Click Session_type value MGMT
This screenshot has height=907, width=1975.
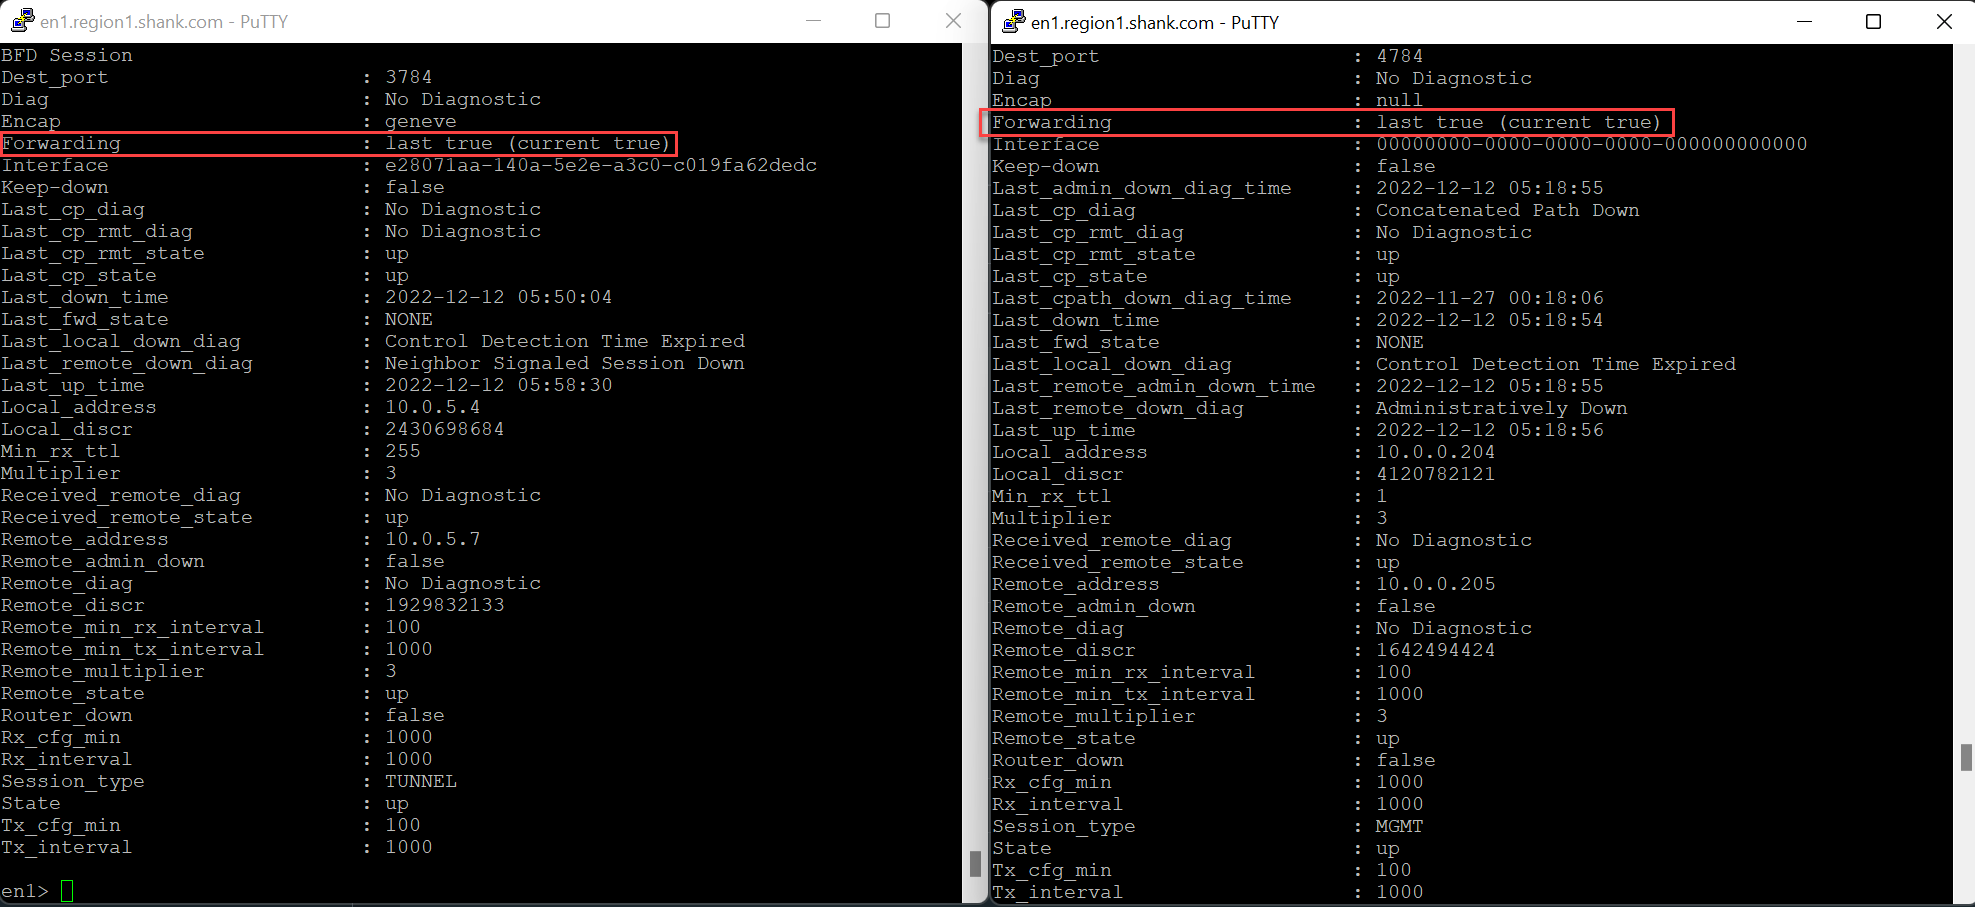click(x=1400, y=826)
